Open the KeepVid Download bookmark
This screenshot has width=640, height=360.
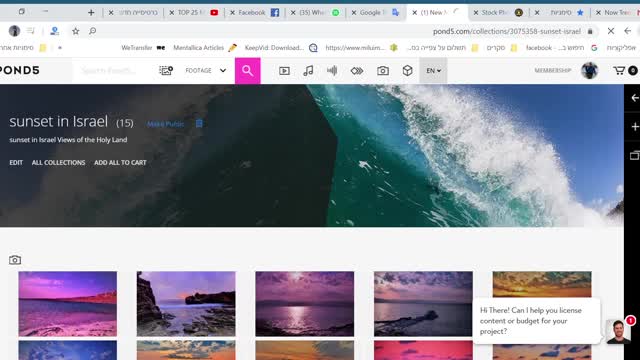click(281, 48)
